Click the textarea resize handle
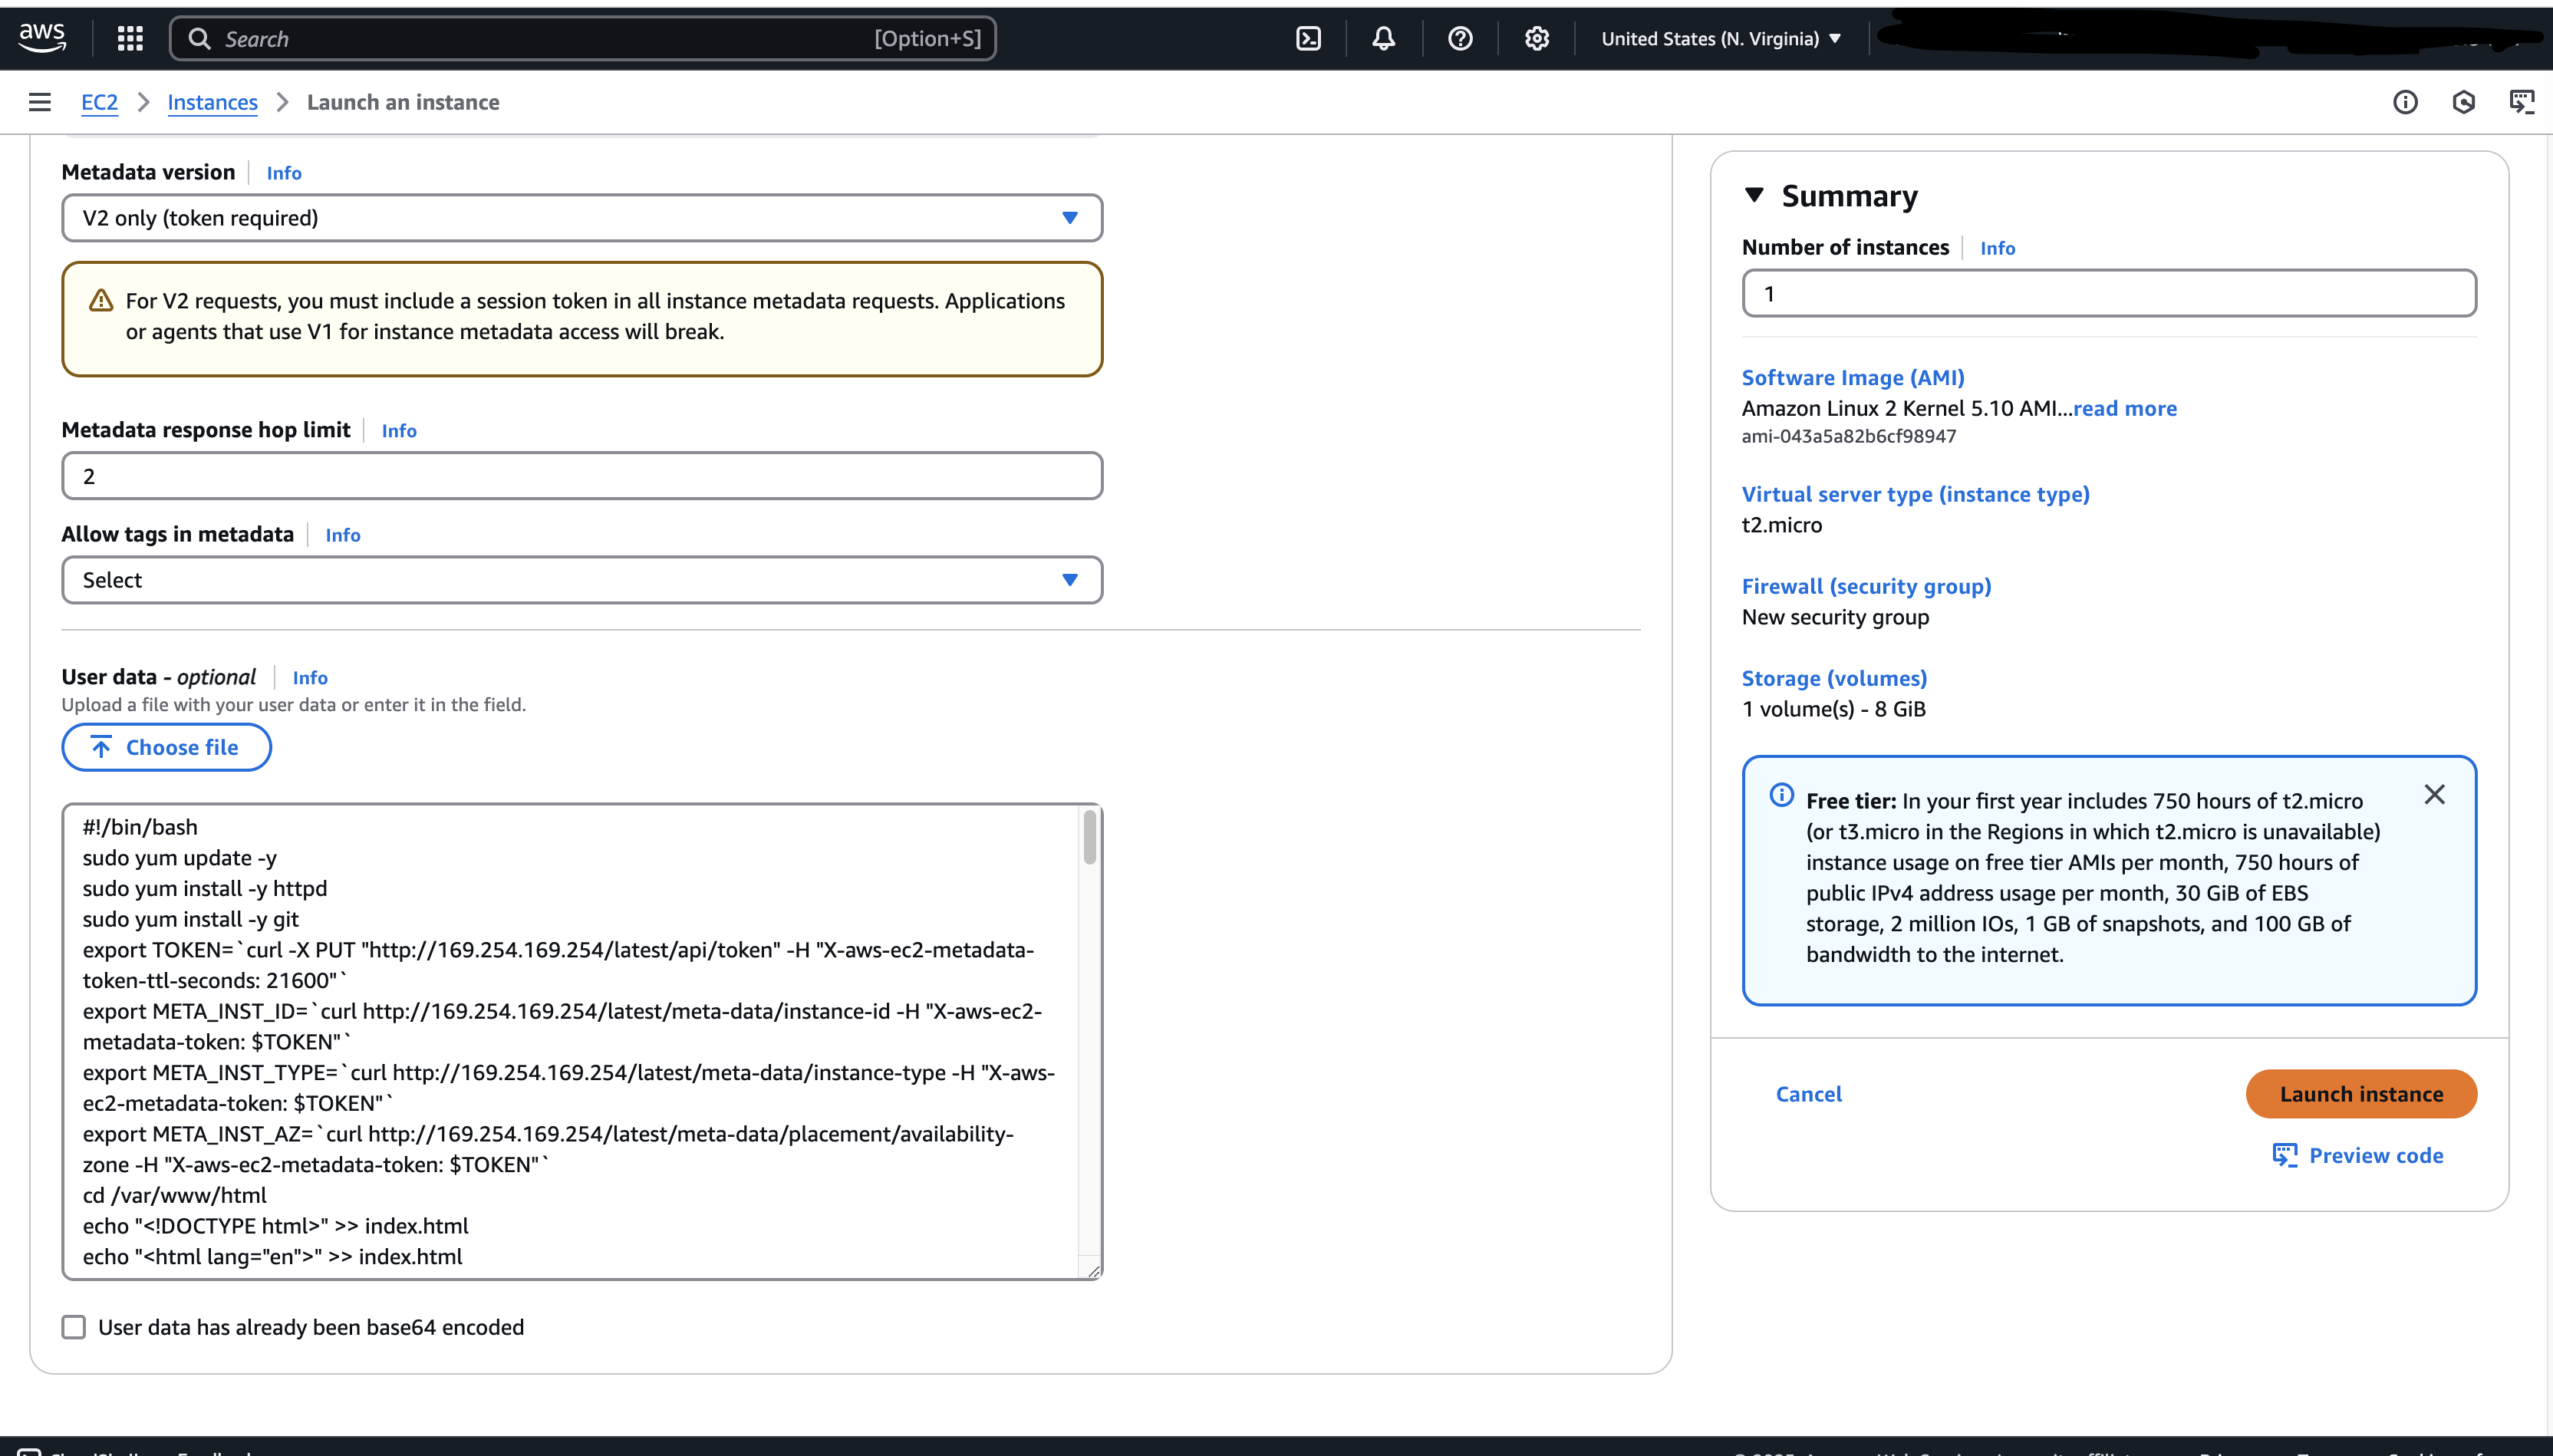2553x1456 pixels. pos(1093,1270)
